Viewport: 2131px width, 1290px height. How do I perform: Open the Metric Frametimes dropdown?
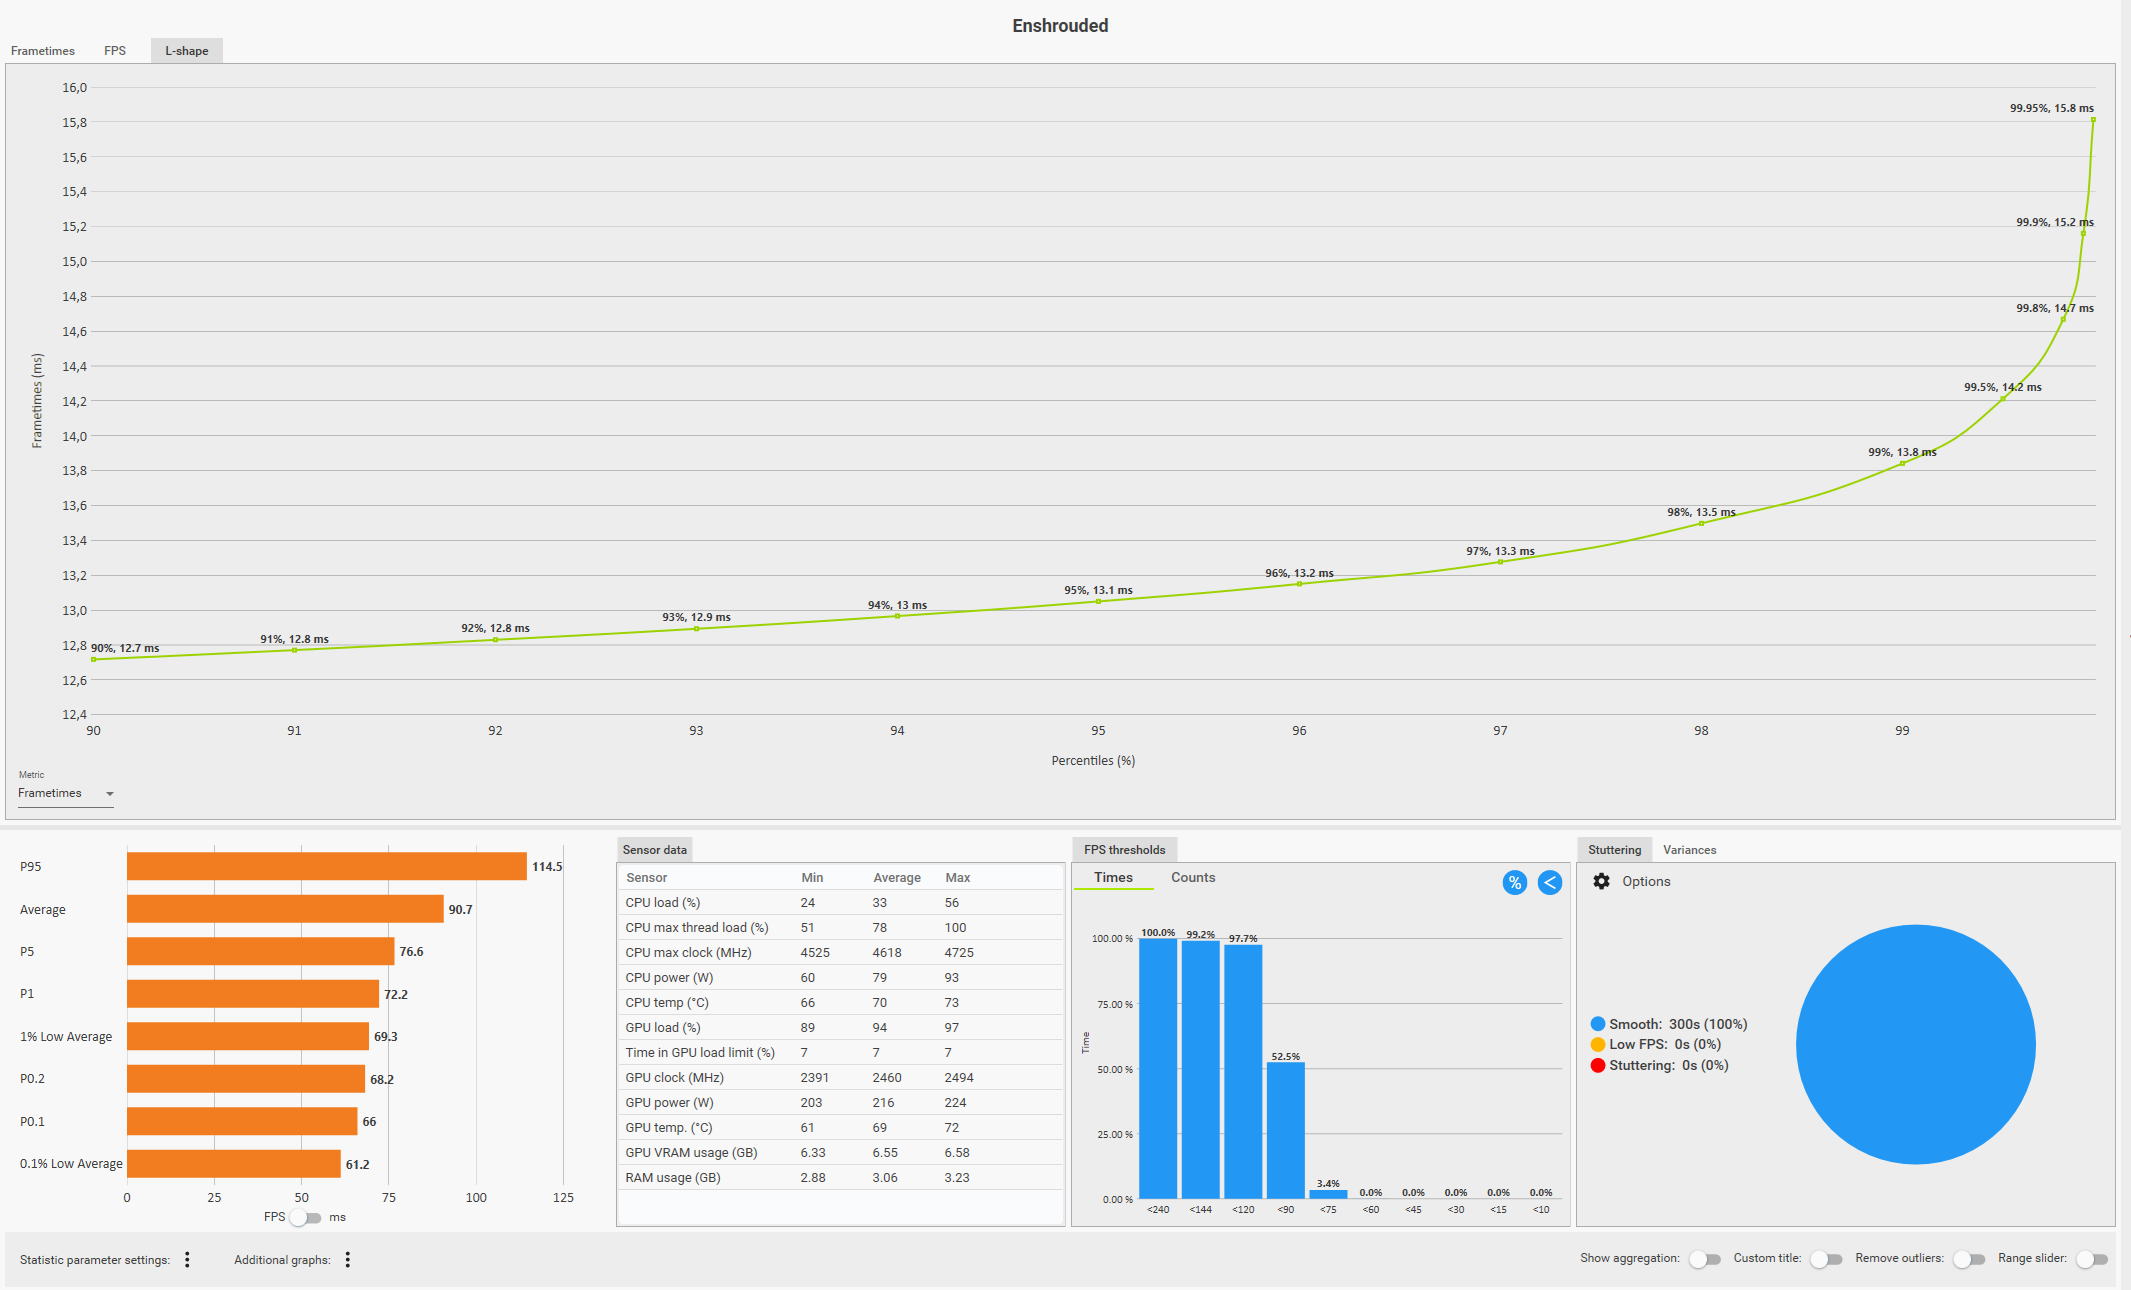pyautogui.click(x=65, y=793)
